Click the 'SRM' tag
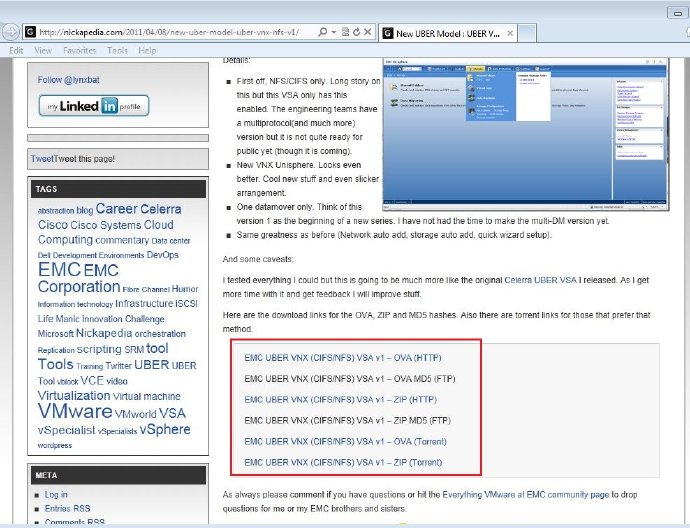 [x=134, y=350]
